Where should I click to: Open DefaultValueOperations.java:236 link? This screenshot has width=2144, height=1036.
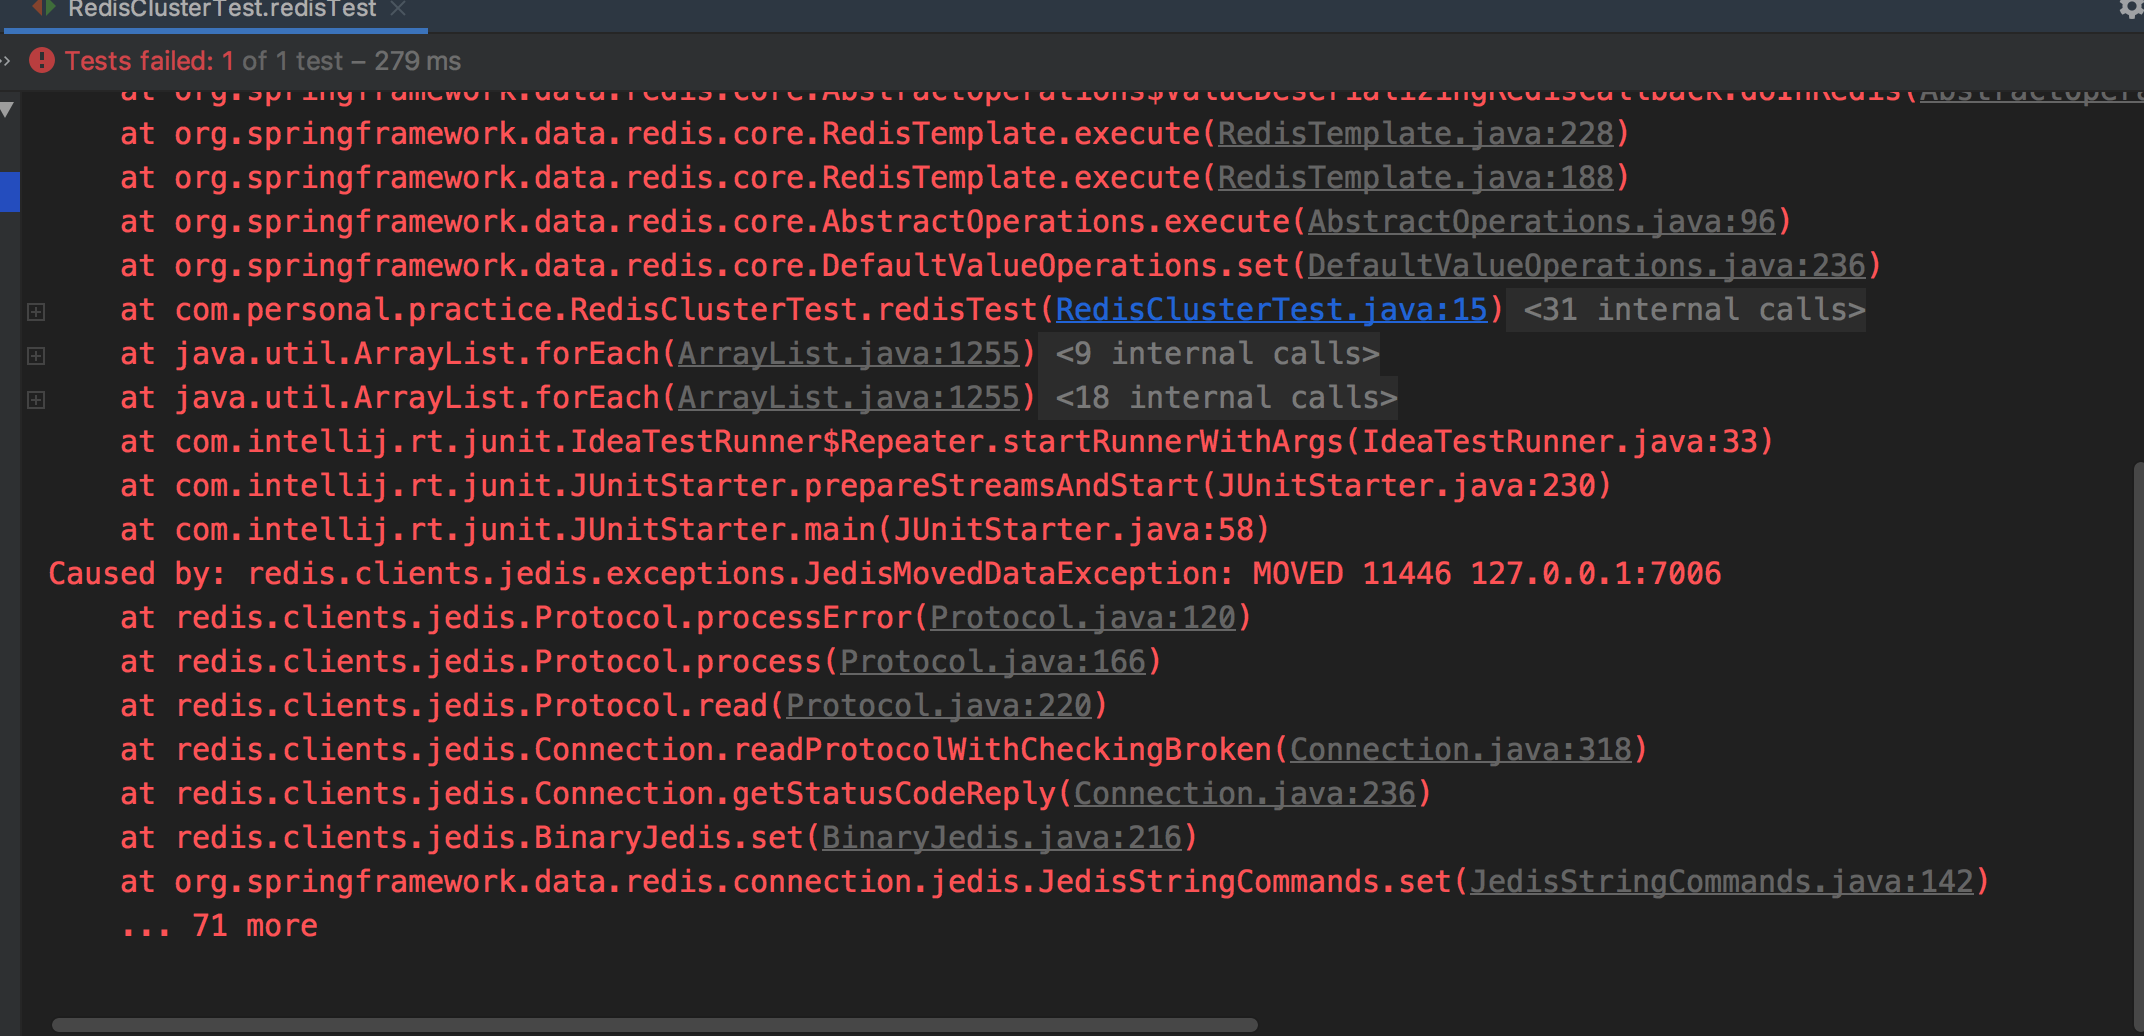(x=1588, y=265)
